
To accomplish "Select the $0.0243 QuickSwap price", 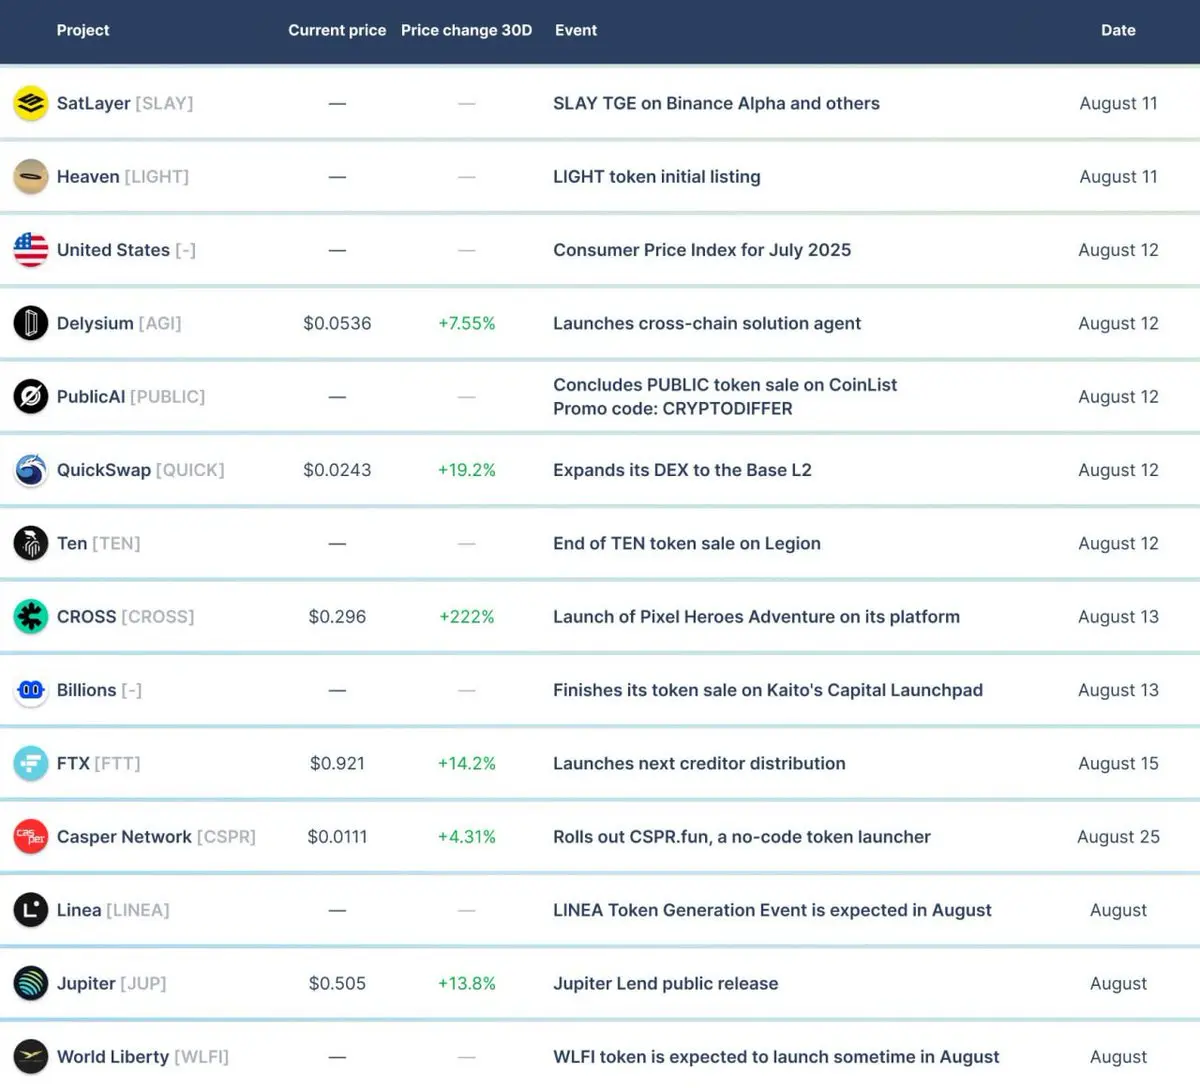I will [337, 470].
